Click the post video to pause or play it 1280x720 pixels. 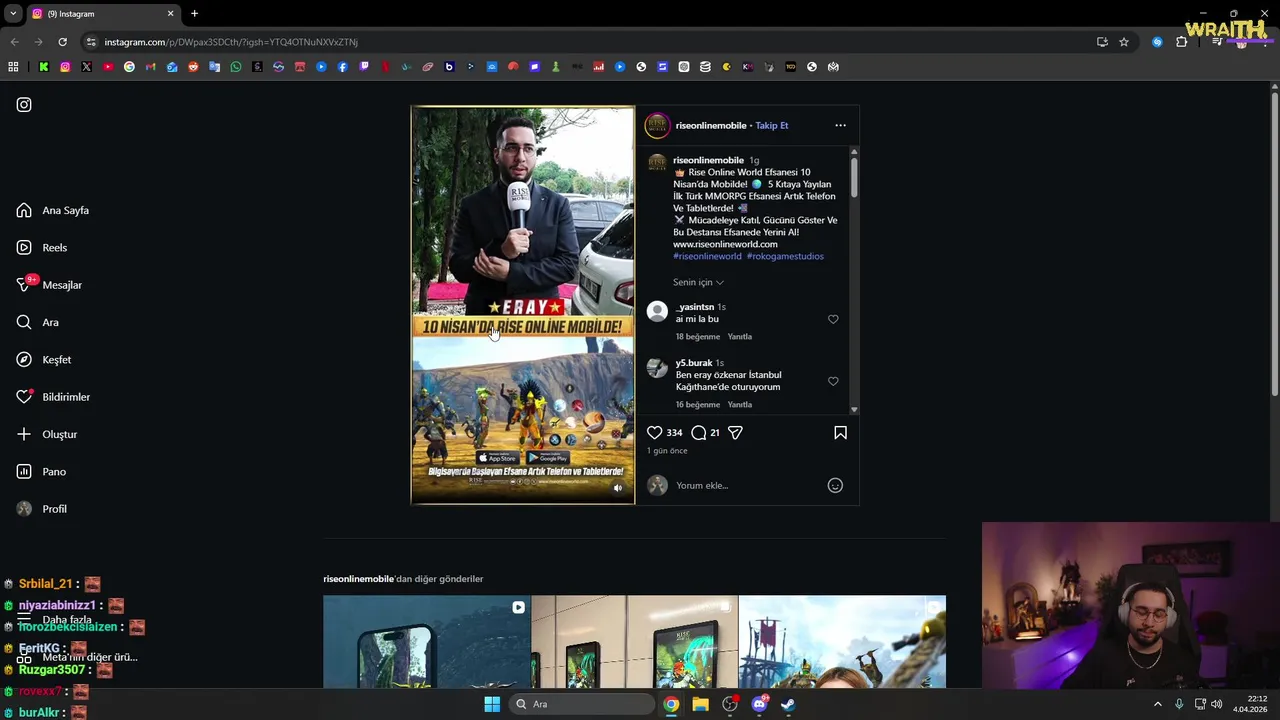coord(523,305)
